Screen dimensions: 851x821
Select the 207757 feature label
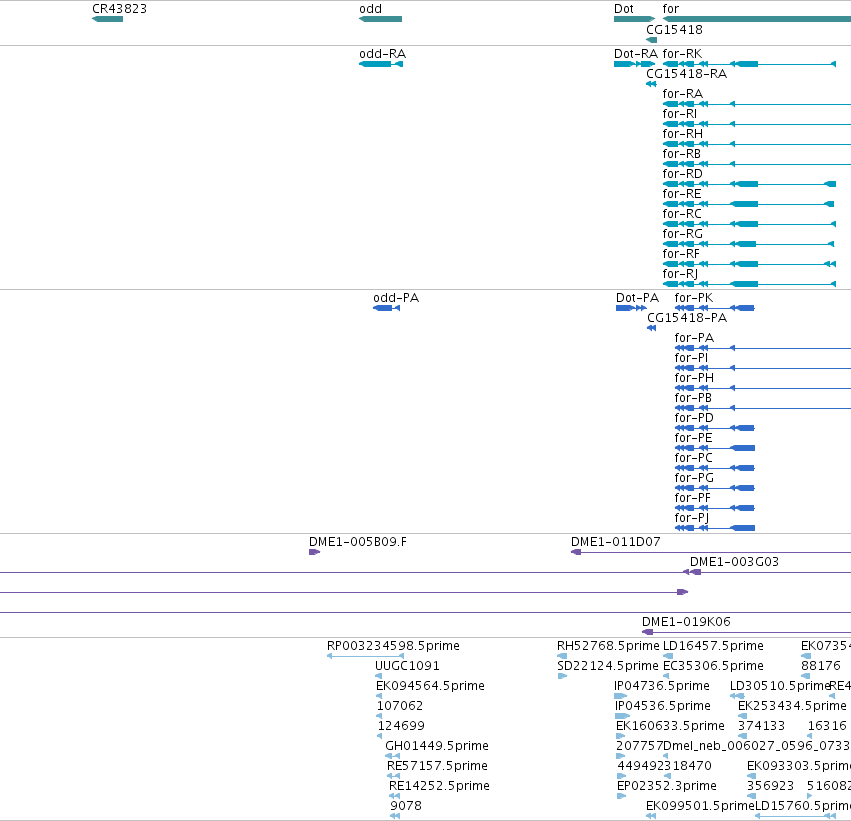coord(639,746)
